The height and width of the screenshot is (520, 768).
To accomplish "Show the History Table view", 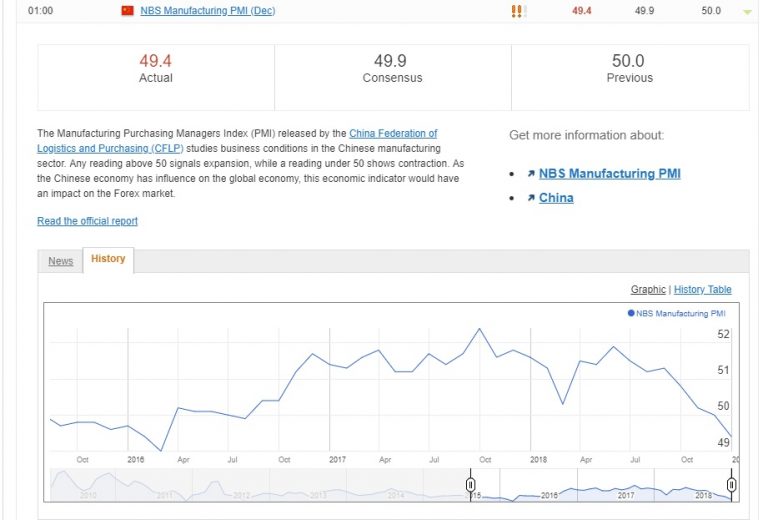I will tap(703, 290).
